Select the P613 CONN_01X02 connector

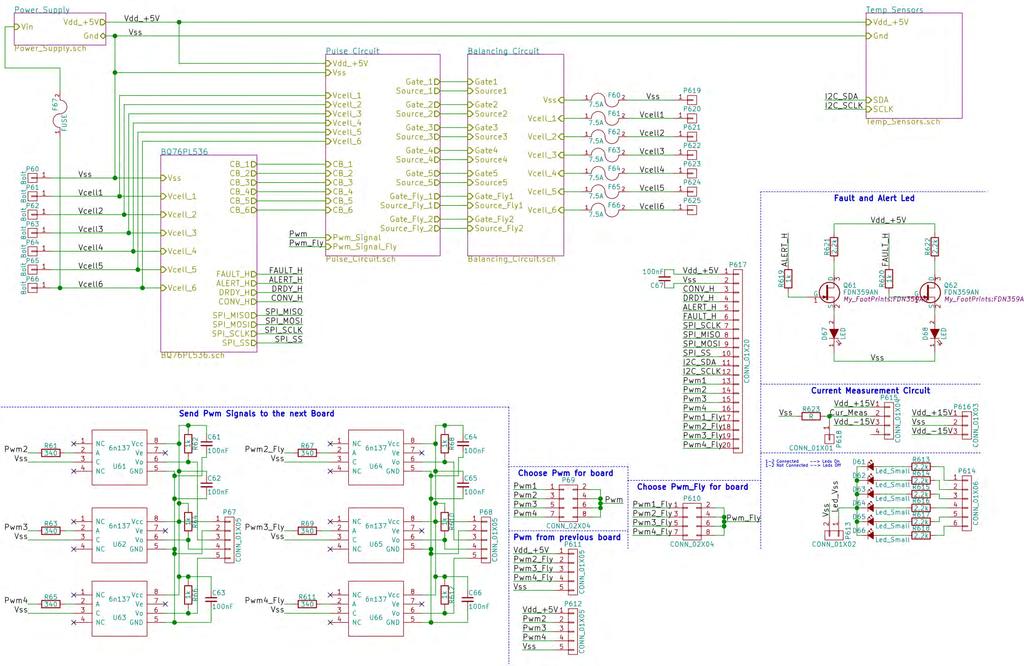pyautogui.click(x=834, y=535)
